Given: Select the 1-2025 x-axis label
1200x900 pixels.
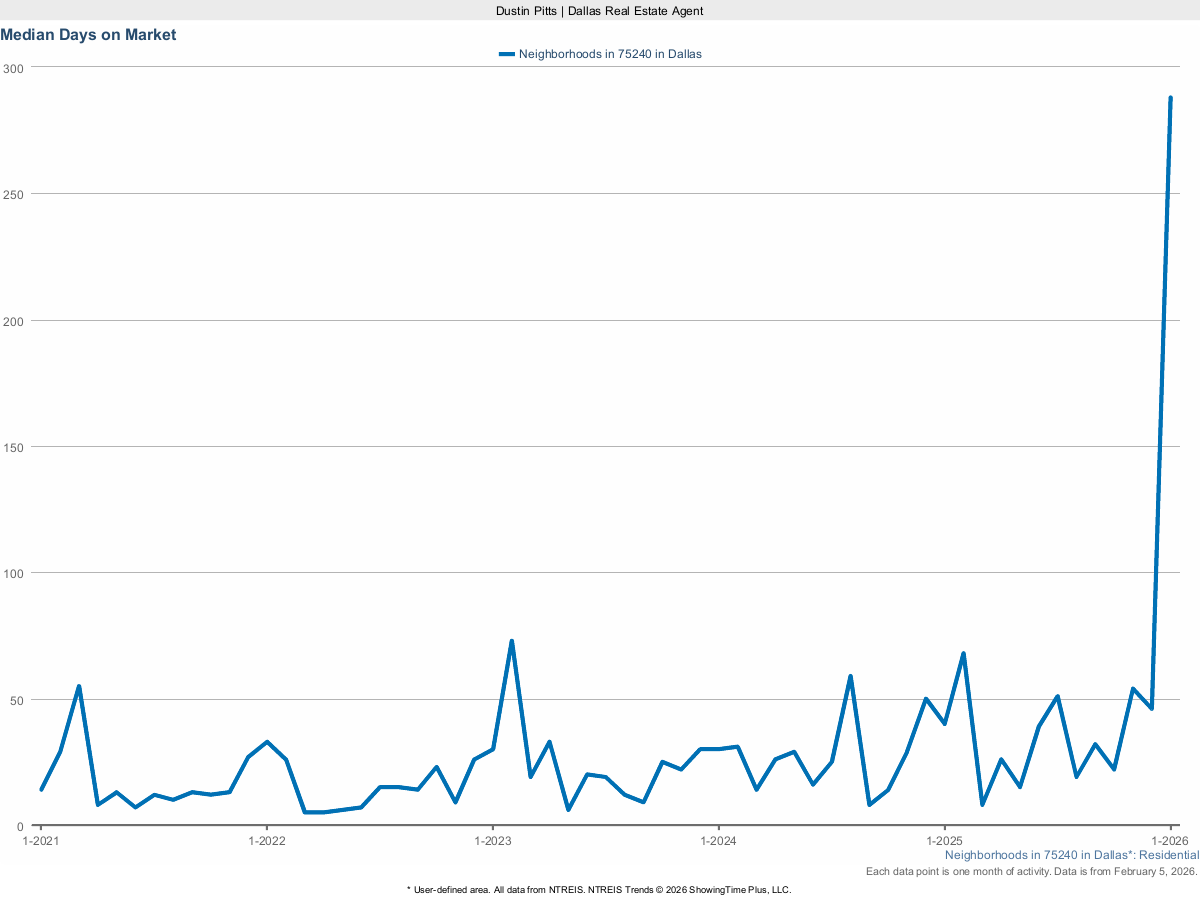Looking at the screenshot, I should [944, 841].
